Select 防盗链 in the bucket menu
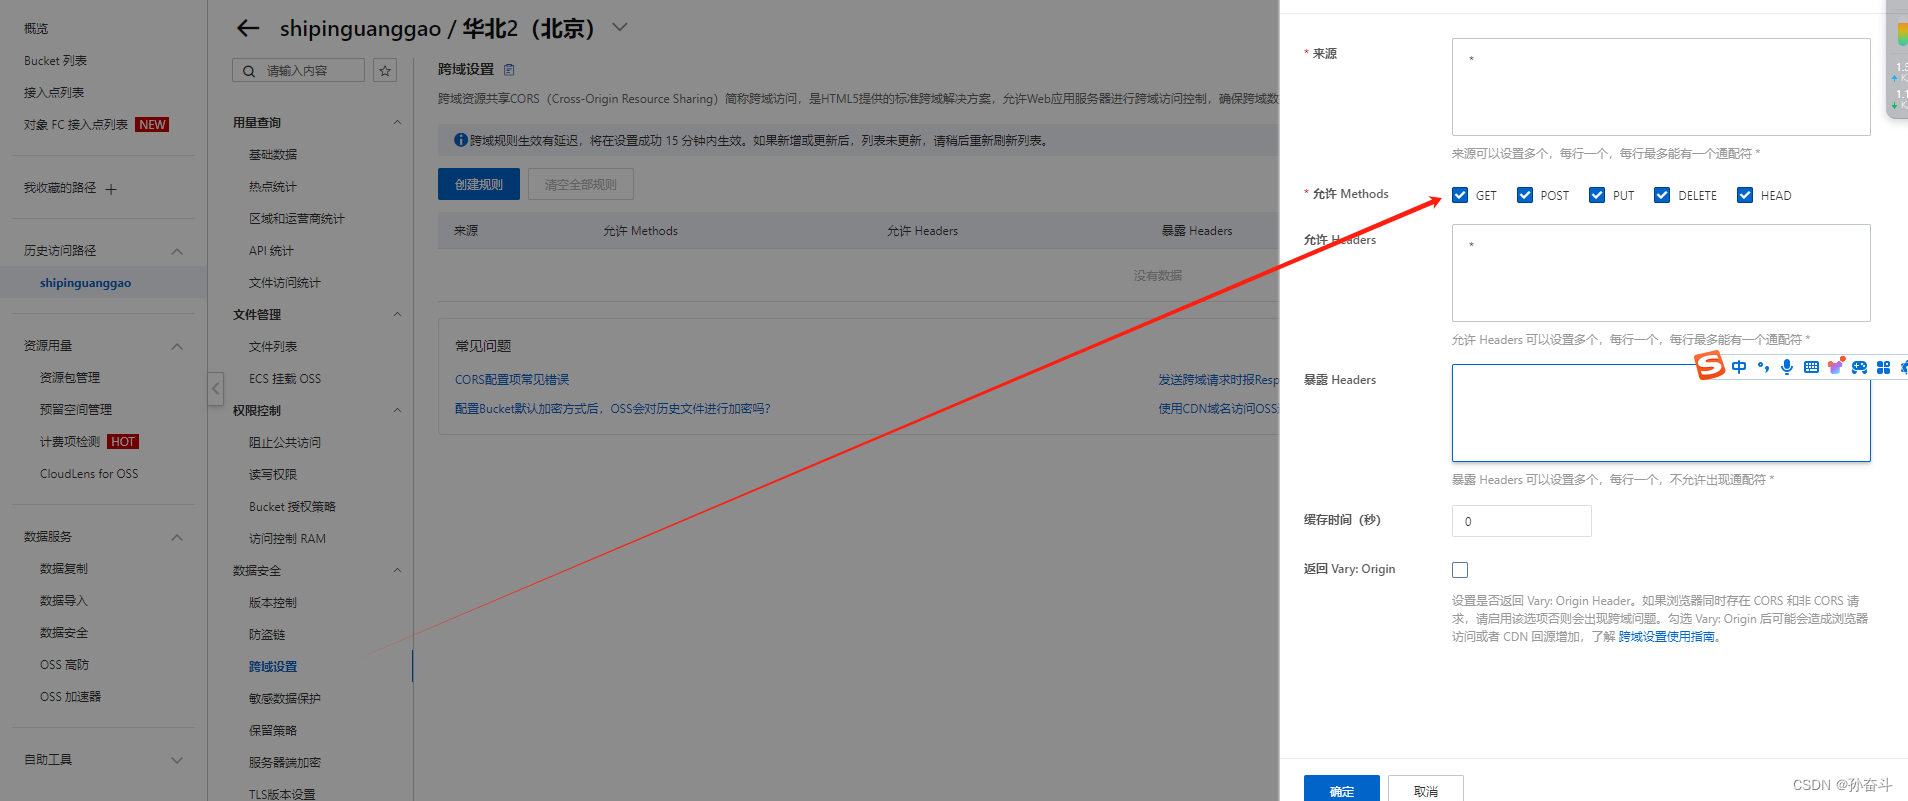Image resolution: width=1908 pixels, height=801 pixels. (x=267, y=635)
